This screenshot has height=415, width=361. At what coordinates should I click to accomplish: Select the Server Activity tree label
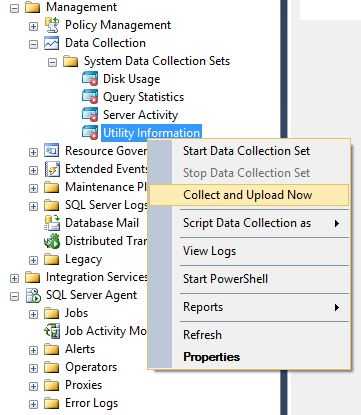point(140,115)
